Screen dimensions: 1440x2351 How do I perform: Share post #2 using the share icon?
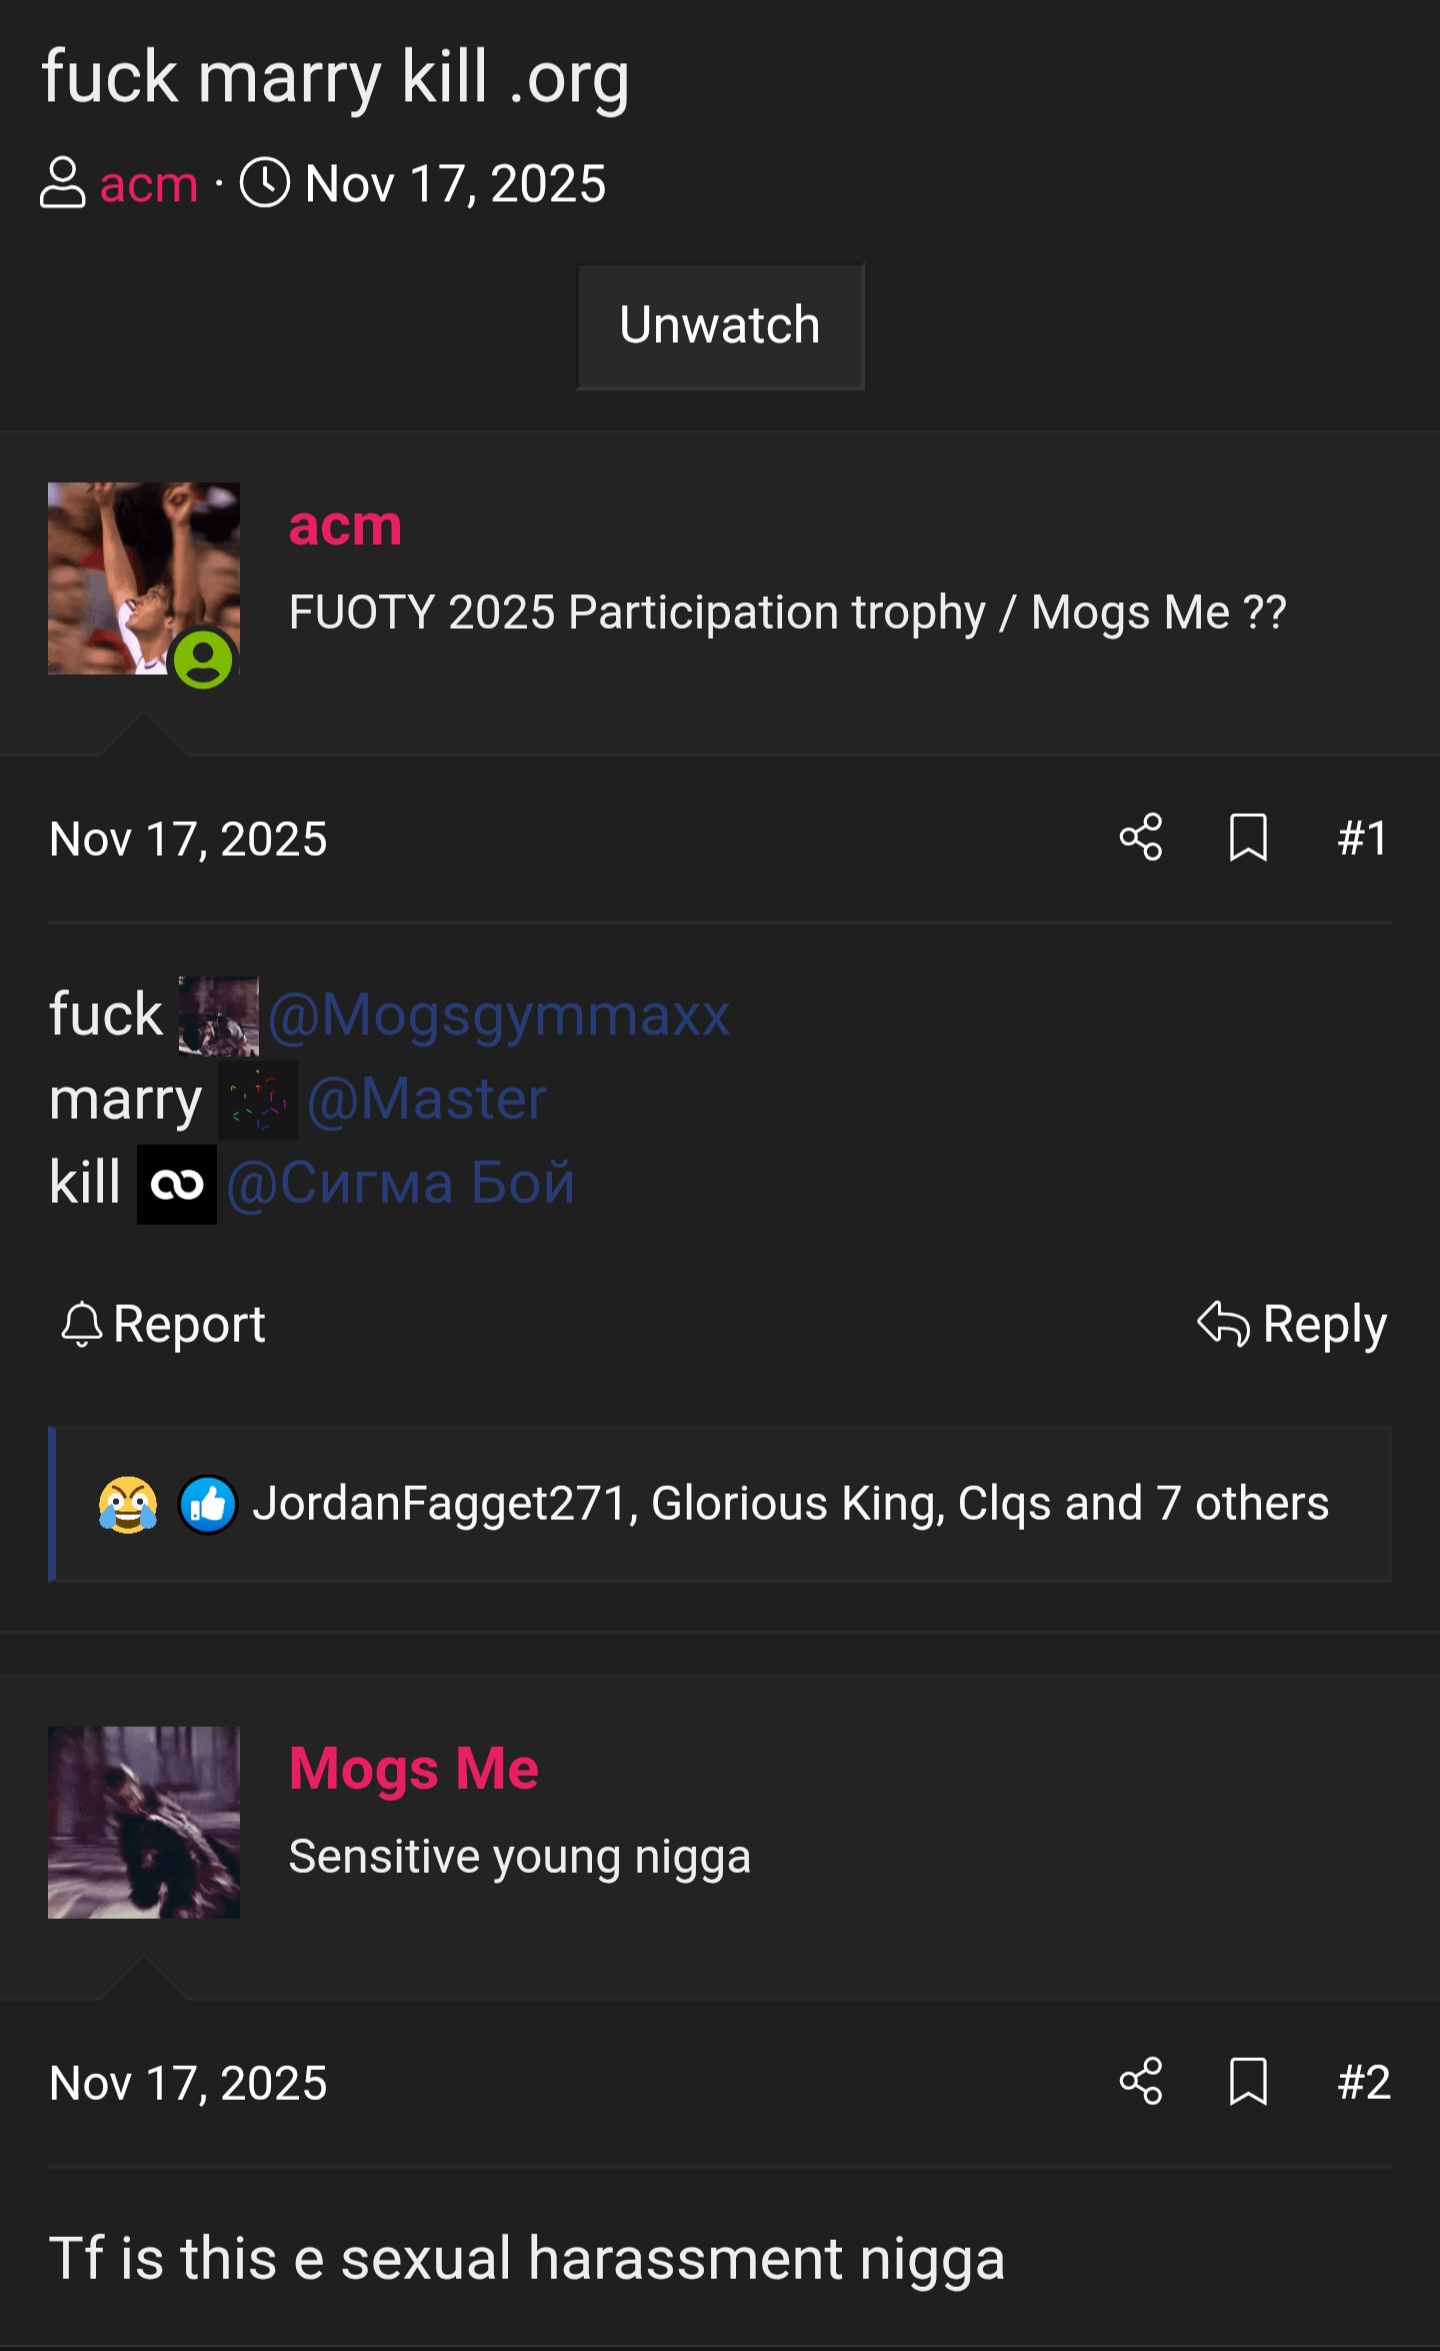1141,2082
